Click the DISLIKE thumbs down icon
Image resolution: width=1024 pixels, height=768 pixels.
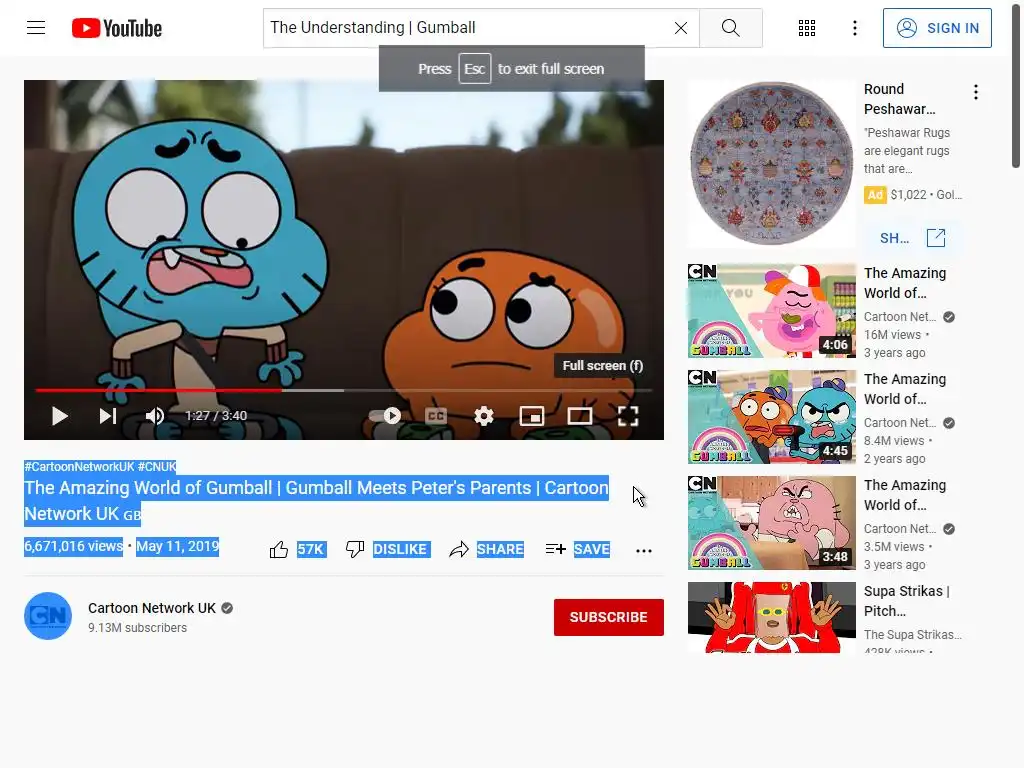[x=355, y=549]
